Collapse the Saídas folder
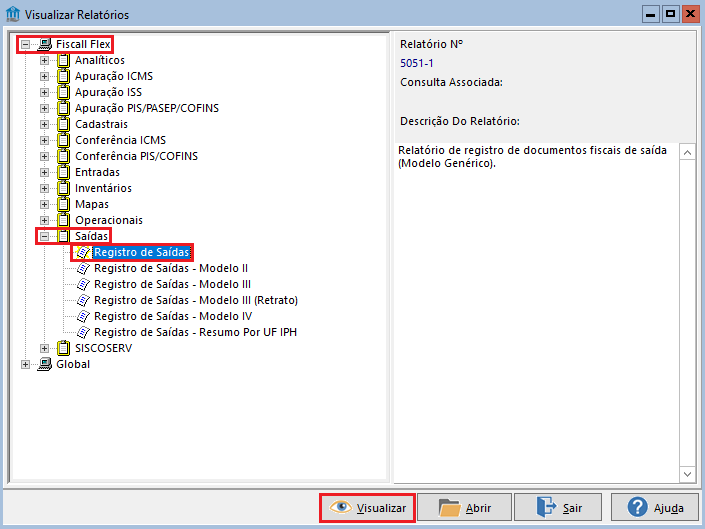This screenshot has height=529, width=705. 44,236
